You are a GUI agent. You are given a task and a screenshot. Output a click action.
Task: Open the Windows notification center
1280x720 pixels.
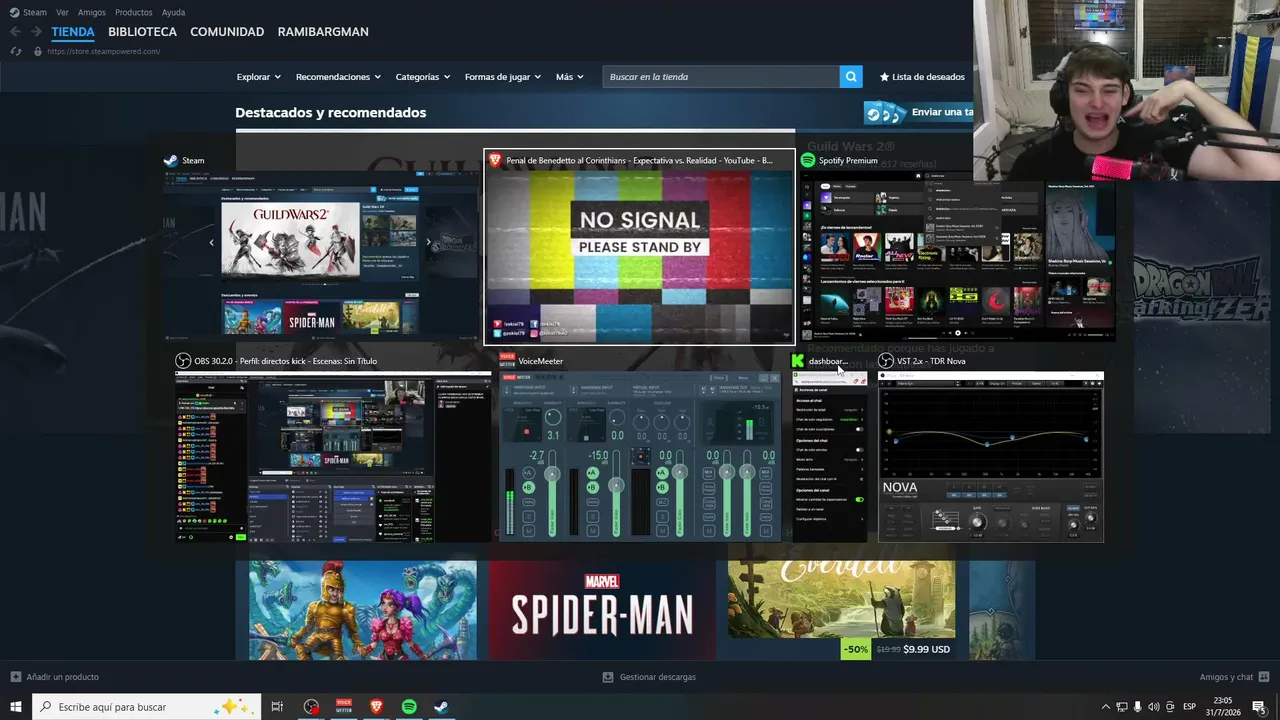pyautogui.click(x=1259, y=707)
